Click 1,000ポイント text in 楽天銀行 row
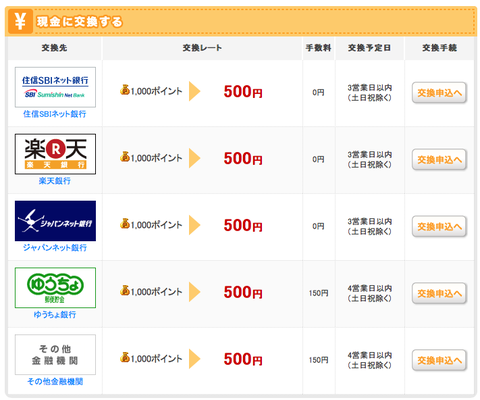Image resolution: width=480 pixels, height=400 pixels. pyautogui.click(x=156, y=158)
